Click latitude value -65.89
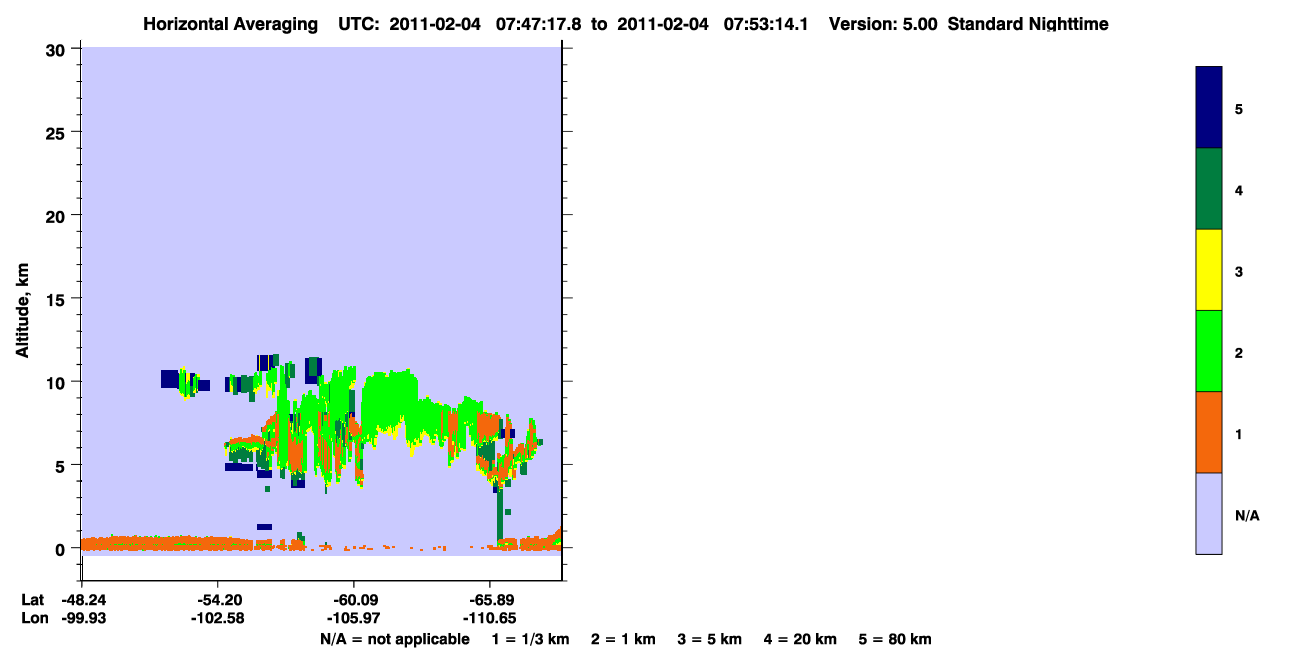 click(490, 600)
